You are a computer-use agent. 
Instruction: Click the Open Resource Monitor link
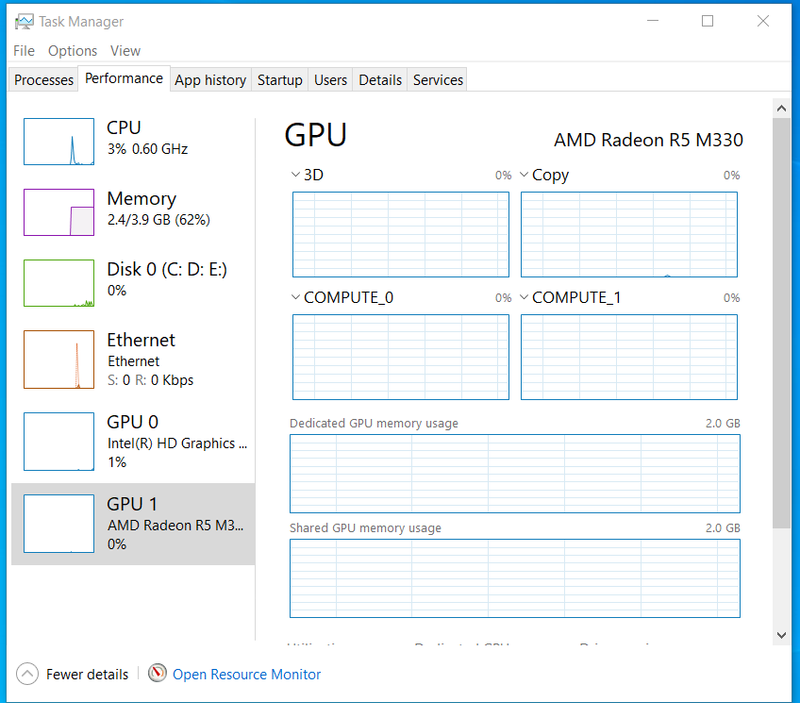click(247, 674)
